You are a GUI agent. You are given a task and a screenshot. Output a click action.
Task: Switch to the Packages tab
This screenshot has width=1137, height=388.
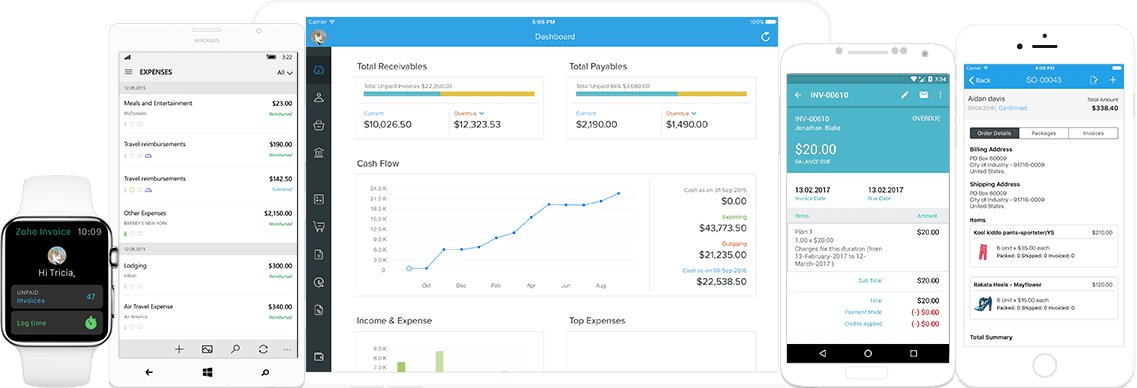coord(1043,133)
